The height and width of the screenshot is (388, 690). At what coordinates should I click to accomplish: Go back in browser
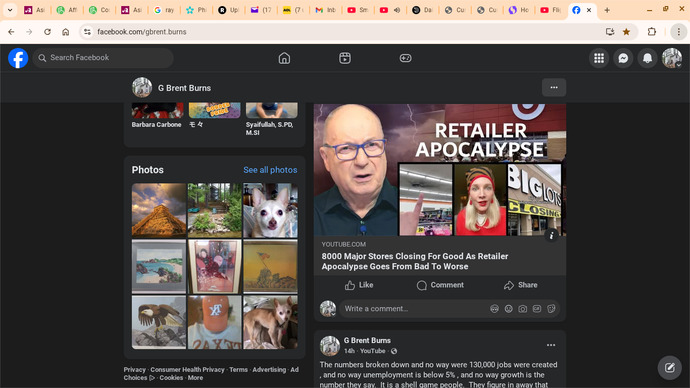[11, 32]
